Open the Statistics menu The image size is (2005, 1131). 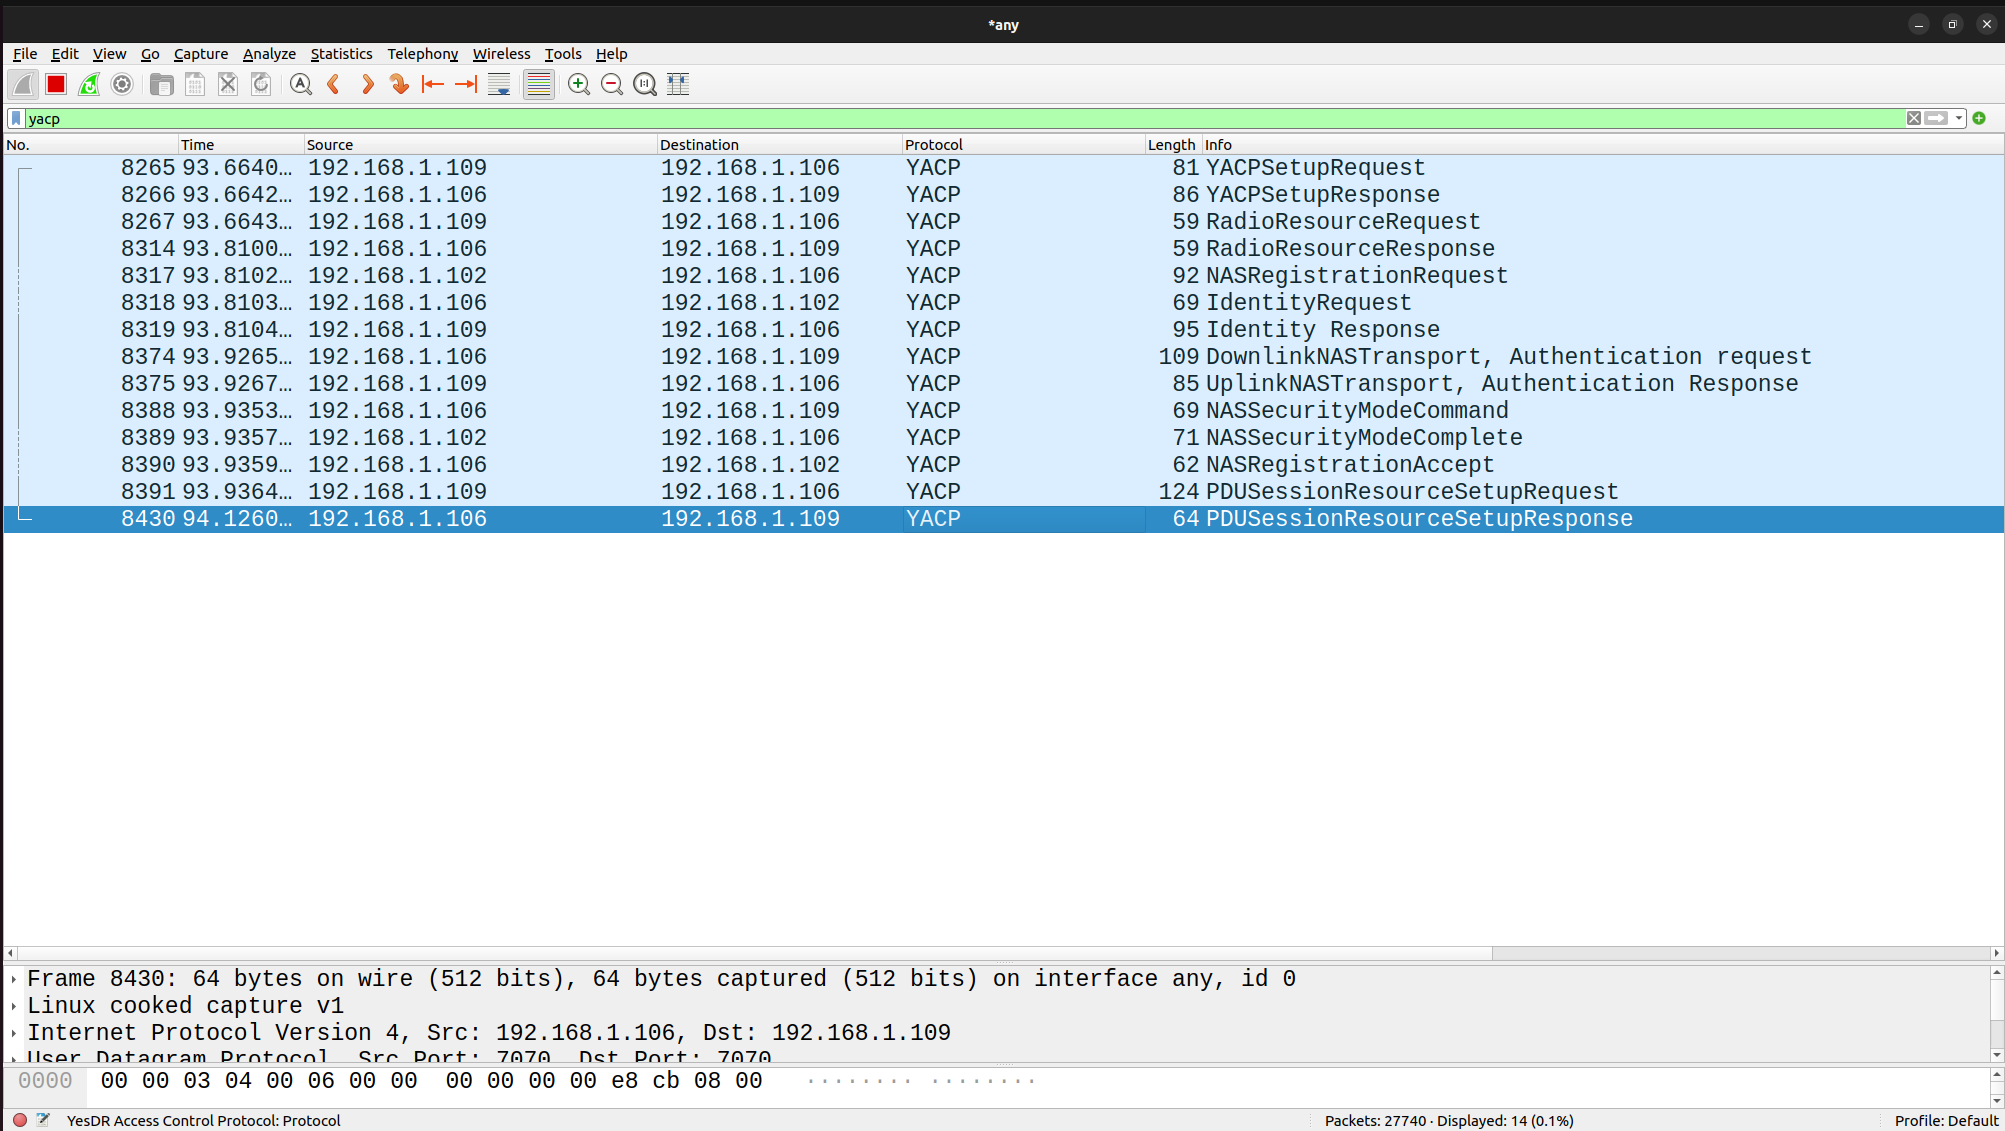[341, 54]
